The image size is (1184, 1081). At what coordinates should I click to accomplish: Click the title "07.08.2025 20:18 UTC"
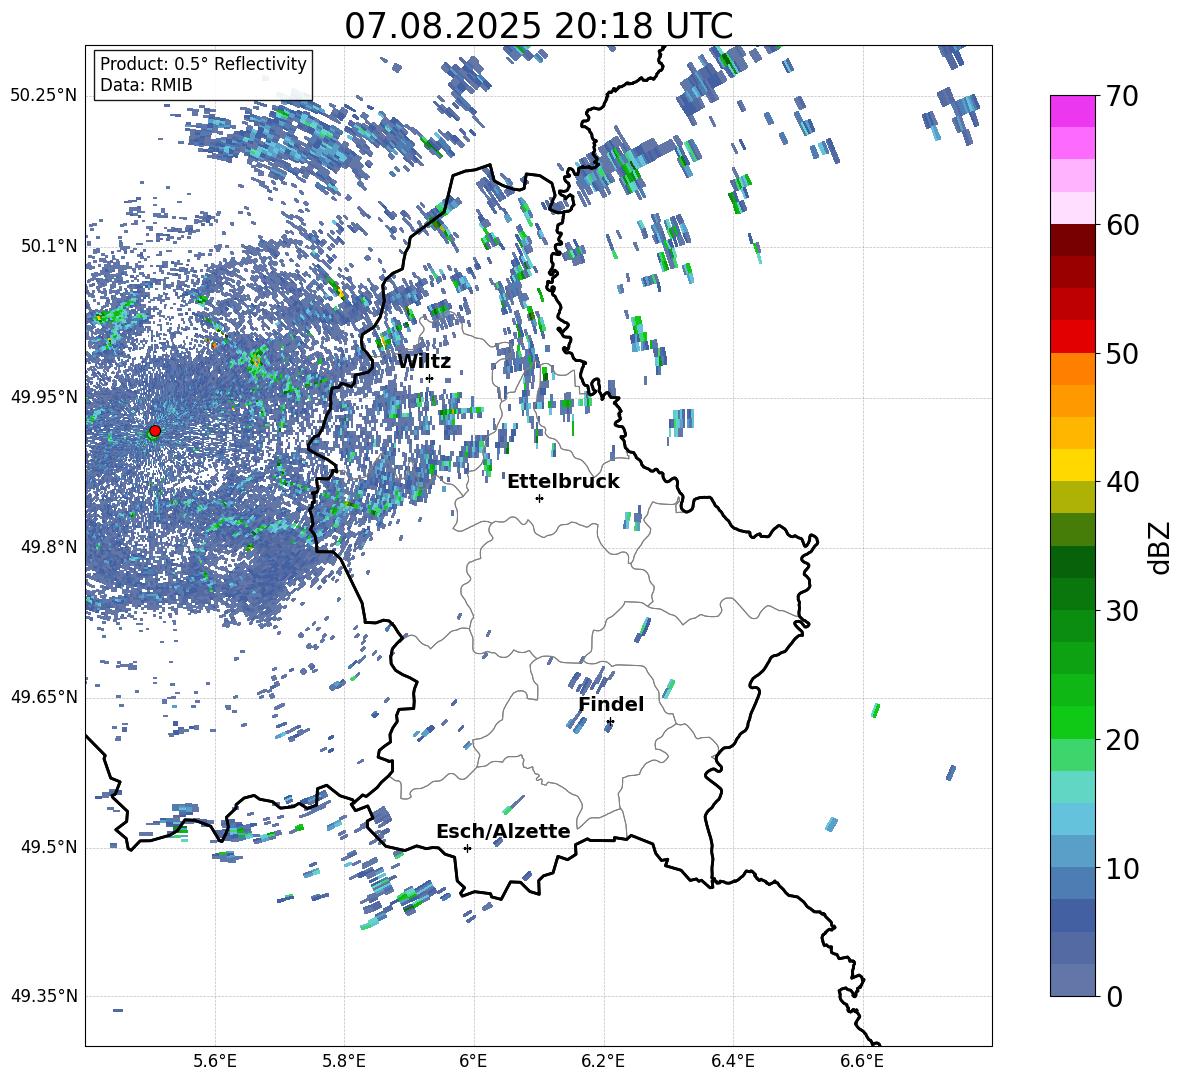(538, 26)
